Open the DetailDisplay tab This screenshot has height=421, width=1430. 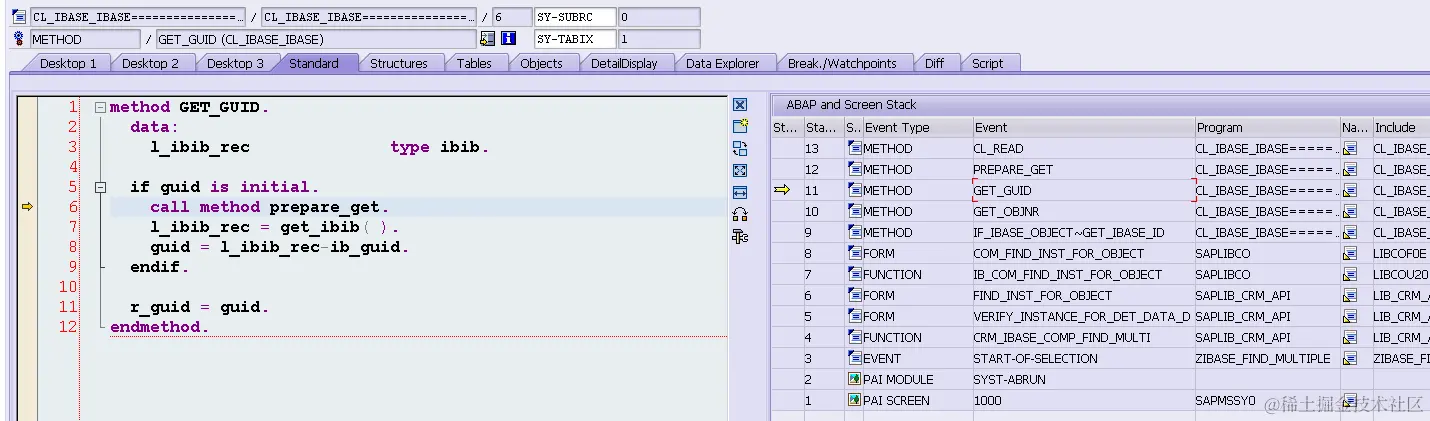[624, 63]
